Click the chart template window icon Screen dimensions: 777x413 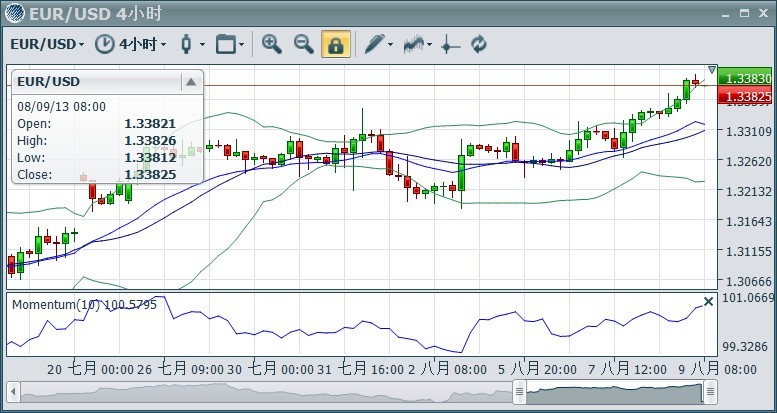[225, 45]
